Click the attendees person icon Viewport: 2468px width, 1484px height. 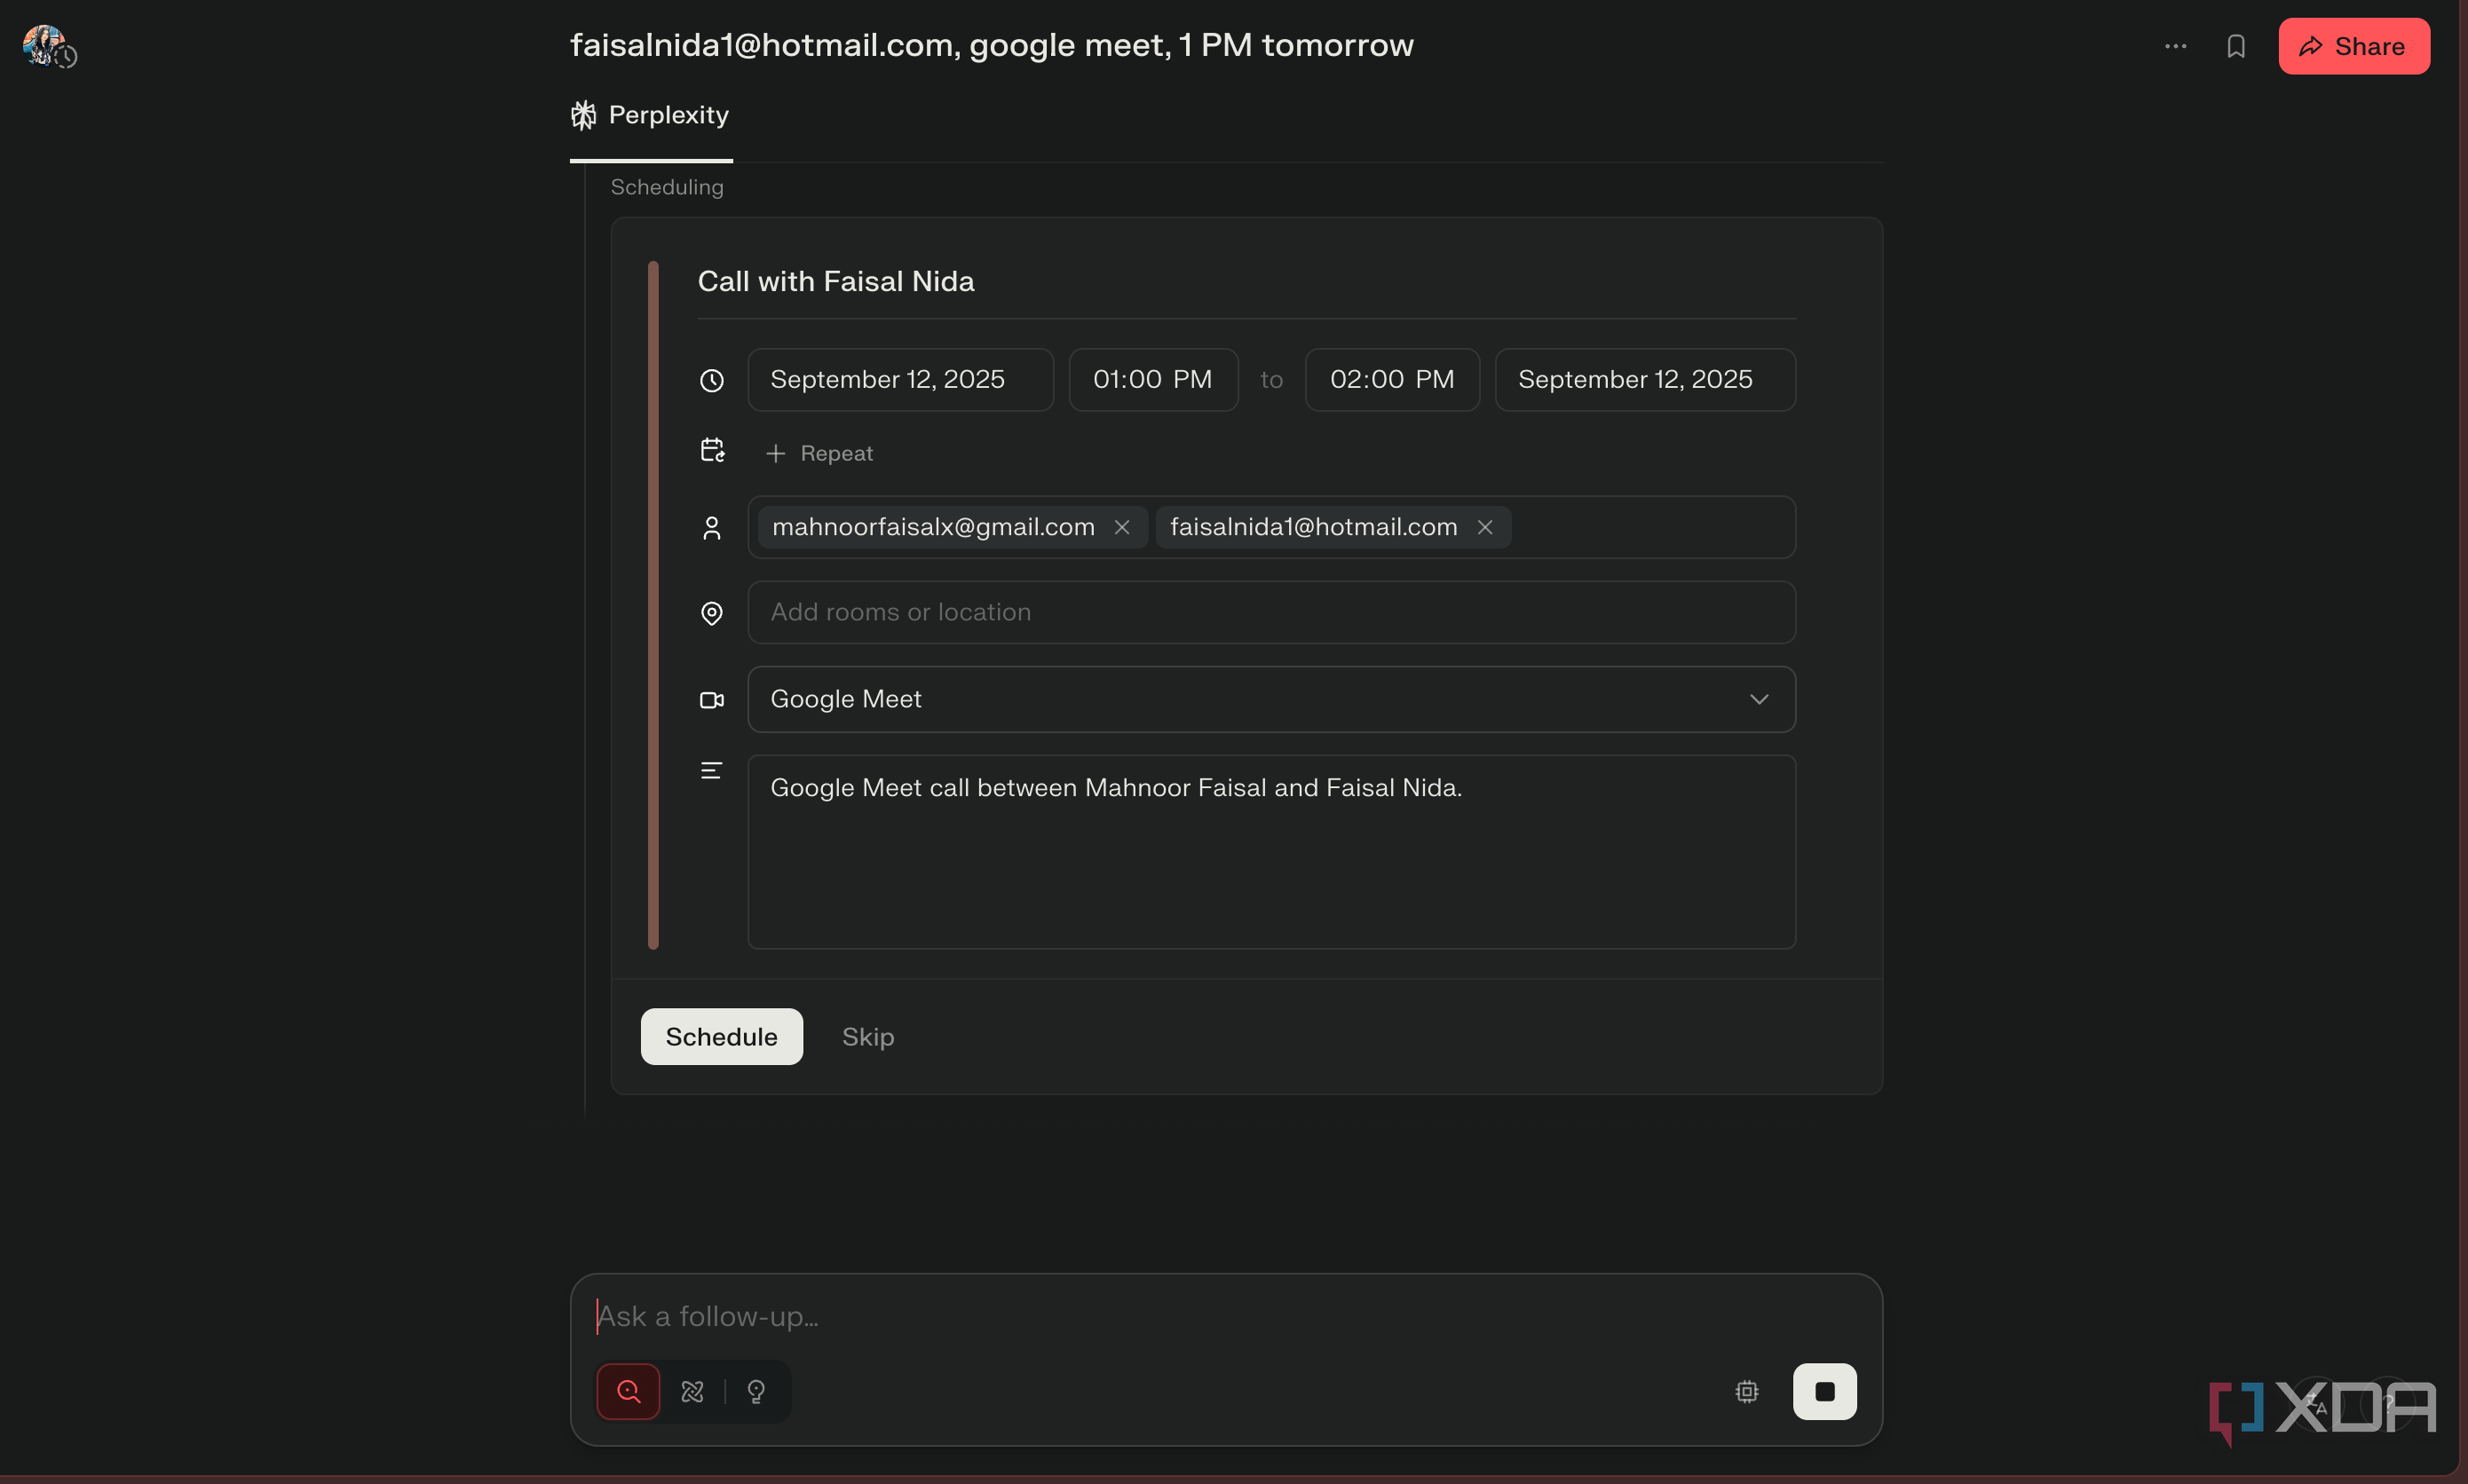tap(711, 528)
